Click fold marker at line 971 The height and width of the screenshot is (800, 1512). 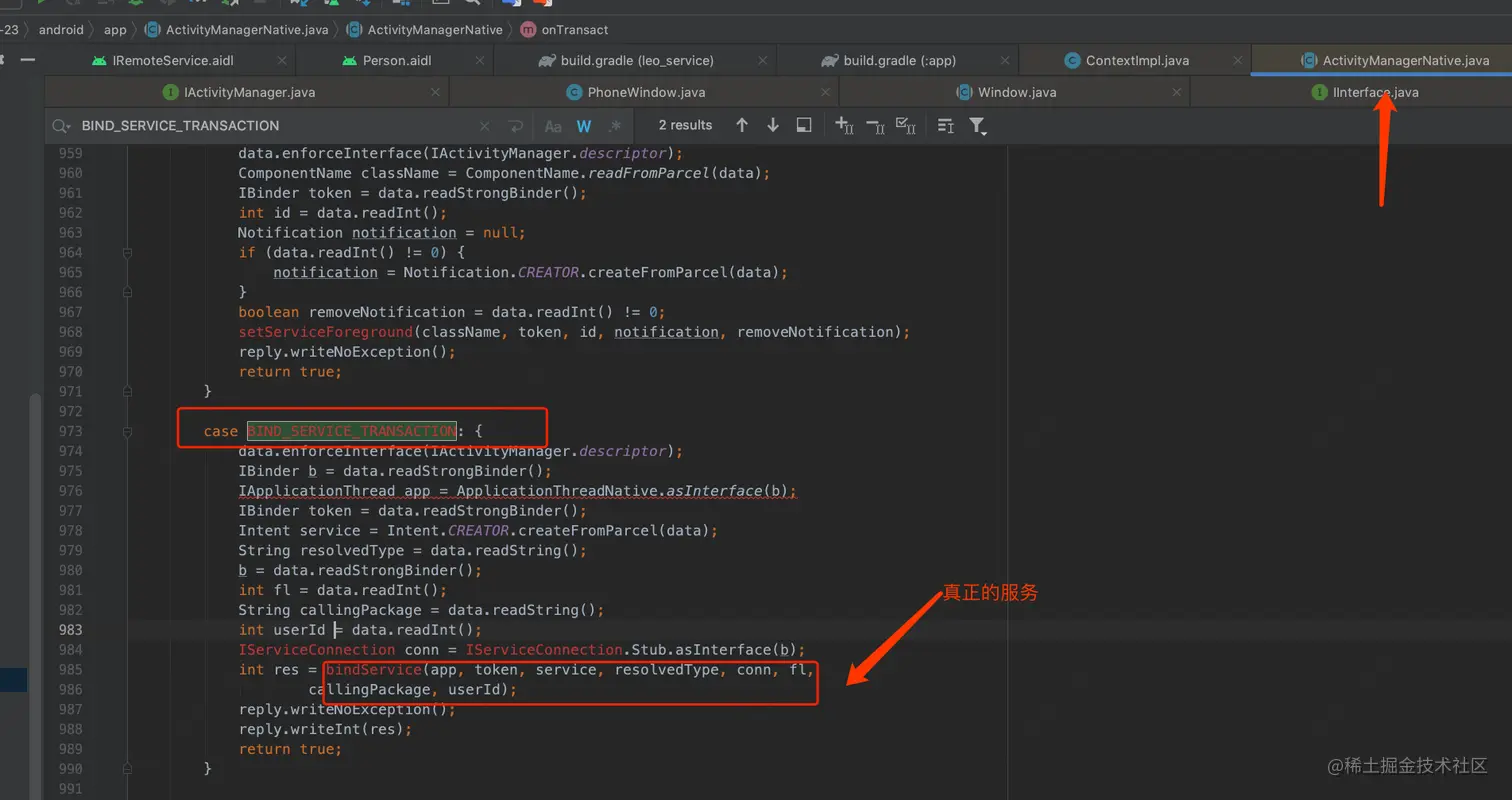point(128,391)
